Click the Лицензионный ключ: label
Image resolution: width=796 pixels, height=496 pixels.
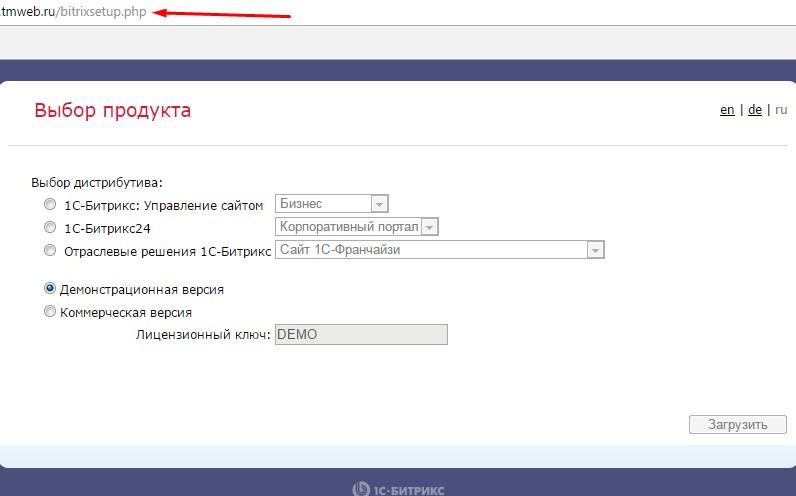coord(203,335)
